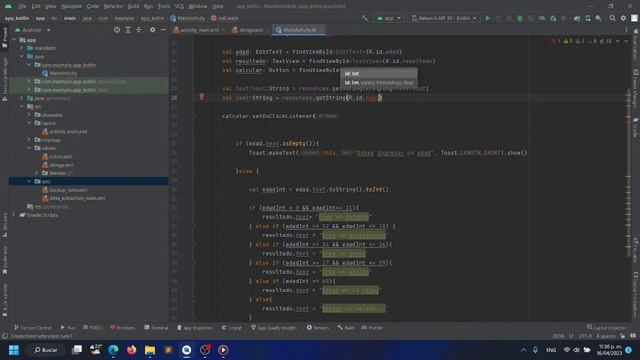Screen dimensions: 640x360
Task: Open Microsoft Edge from taskbar
Action: click(113, 350)
